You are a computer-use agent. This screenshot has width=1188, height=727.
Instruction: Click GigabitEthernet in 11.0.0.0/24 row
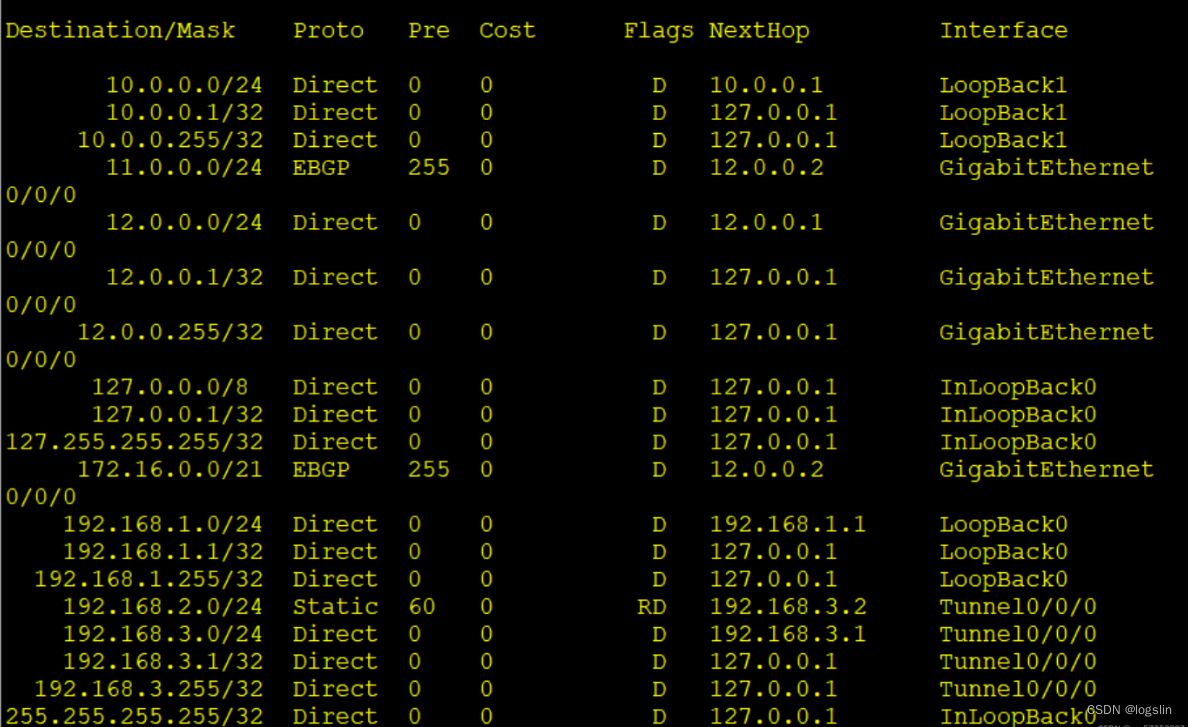[x=1046, y=167]
